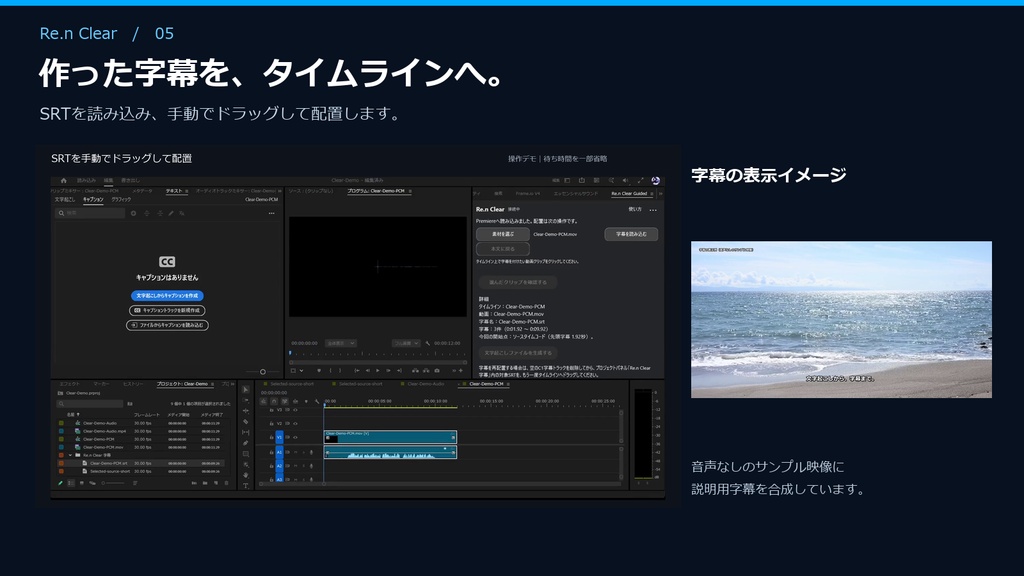This screenshot has height=576, width=1024.
Task: Open the 使い方 link in Re.n Clear
Action: [x=635, y=210]
